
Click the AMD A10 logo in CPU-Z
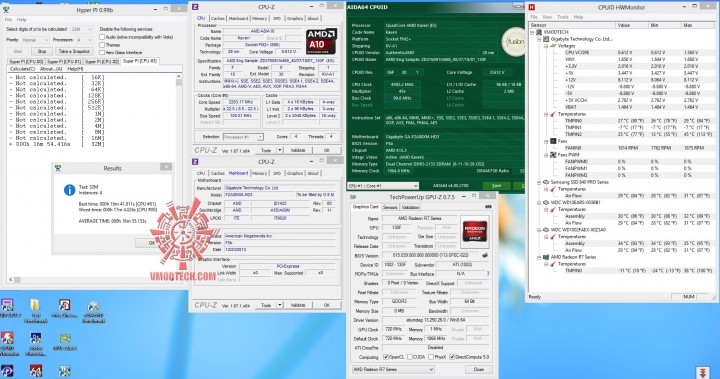click(x=321, y=40)
